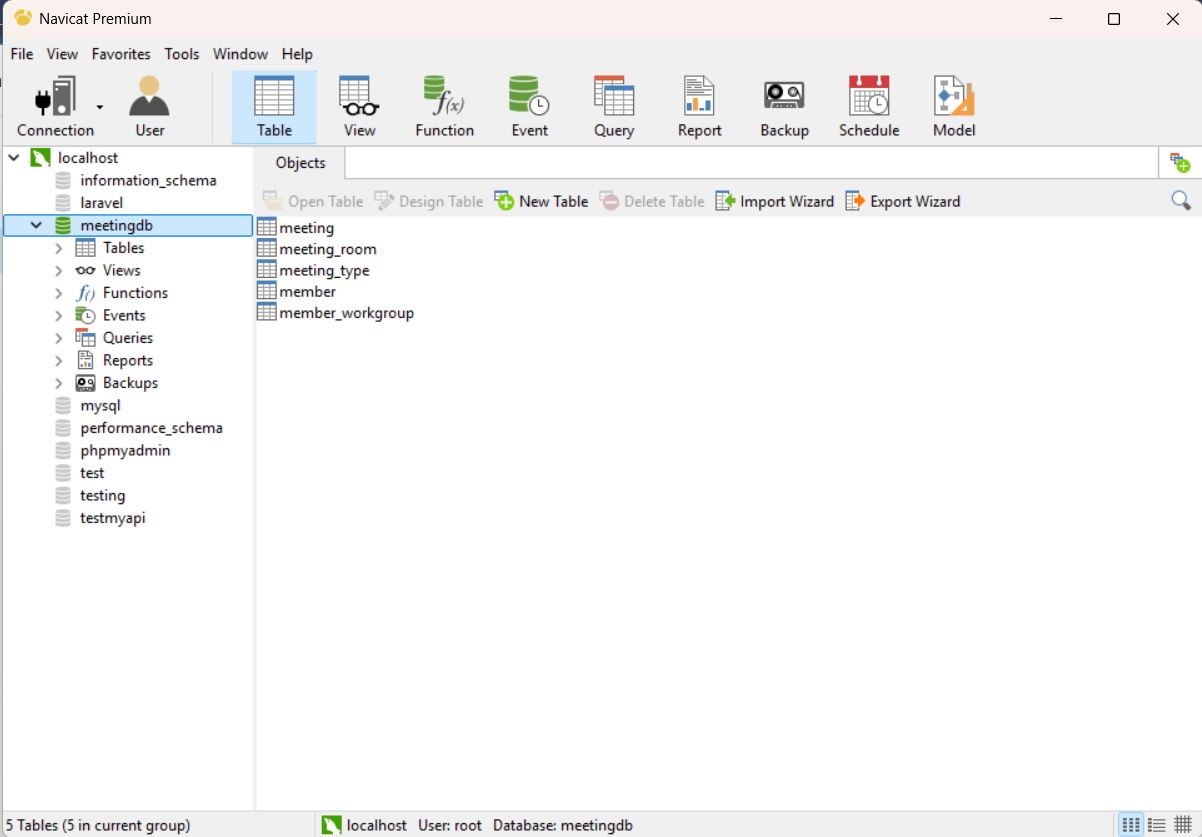Open the Connection toolbar icon
The height and width of the screenshot is (837, 1202).
click(55, 107)
